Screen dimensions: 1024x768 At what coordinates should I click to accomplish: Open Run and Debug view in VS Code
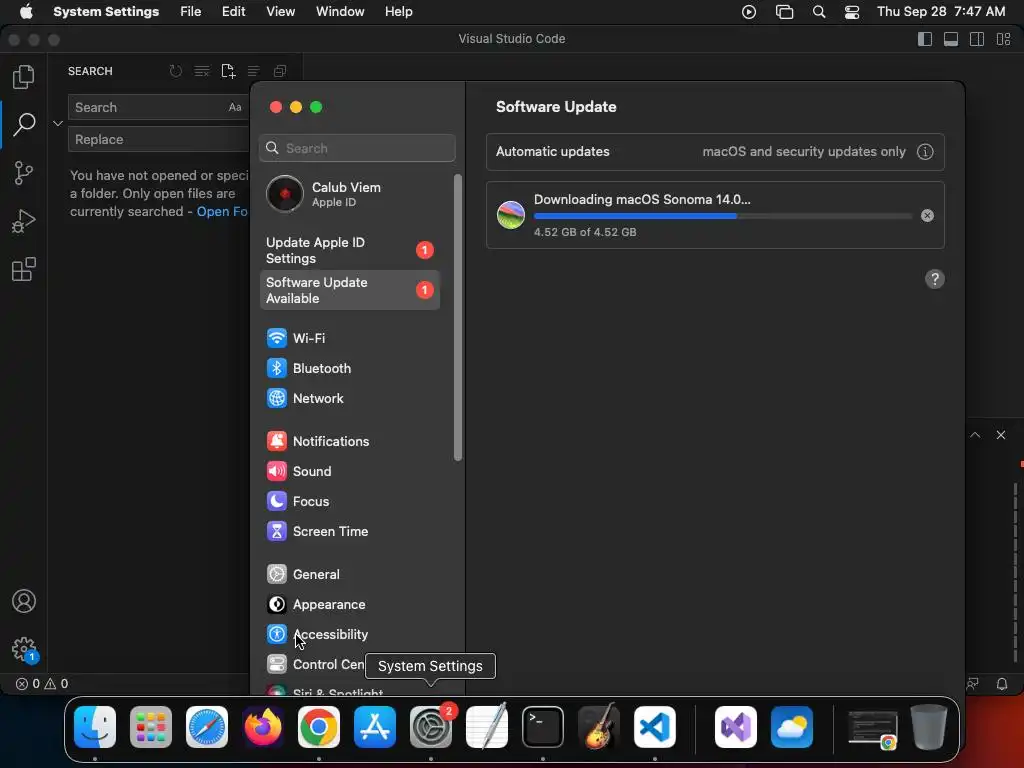coord(24,221)
